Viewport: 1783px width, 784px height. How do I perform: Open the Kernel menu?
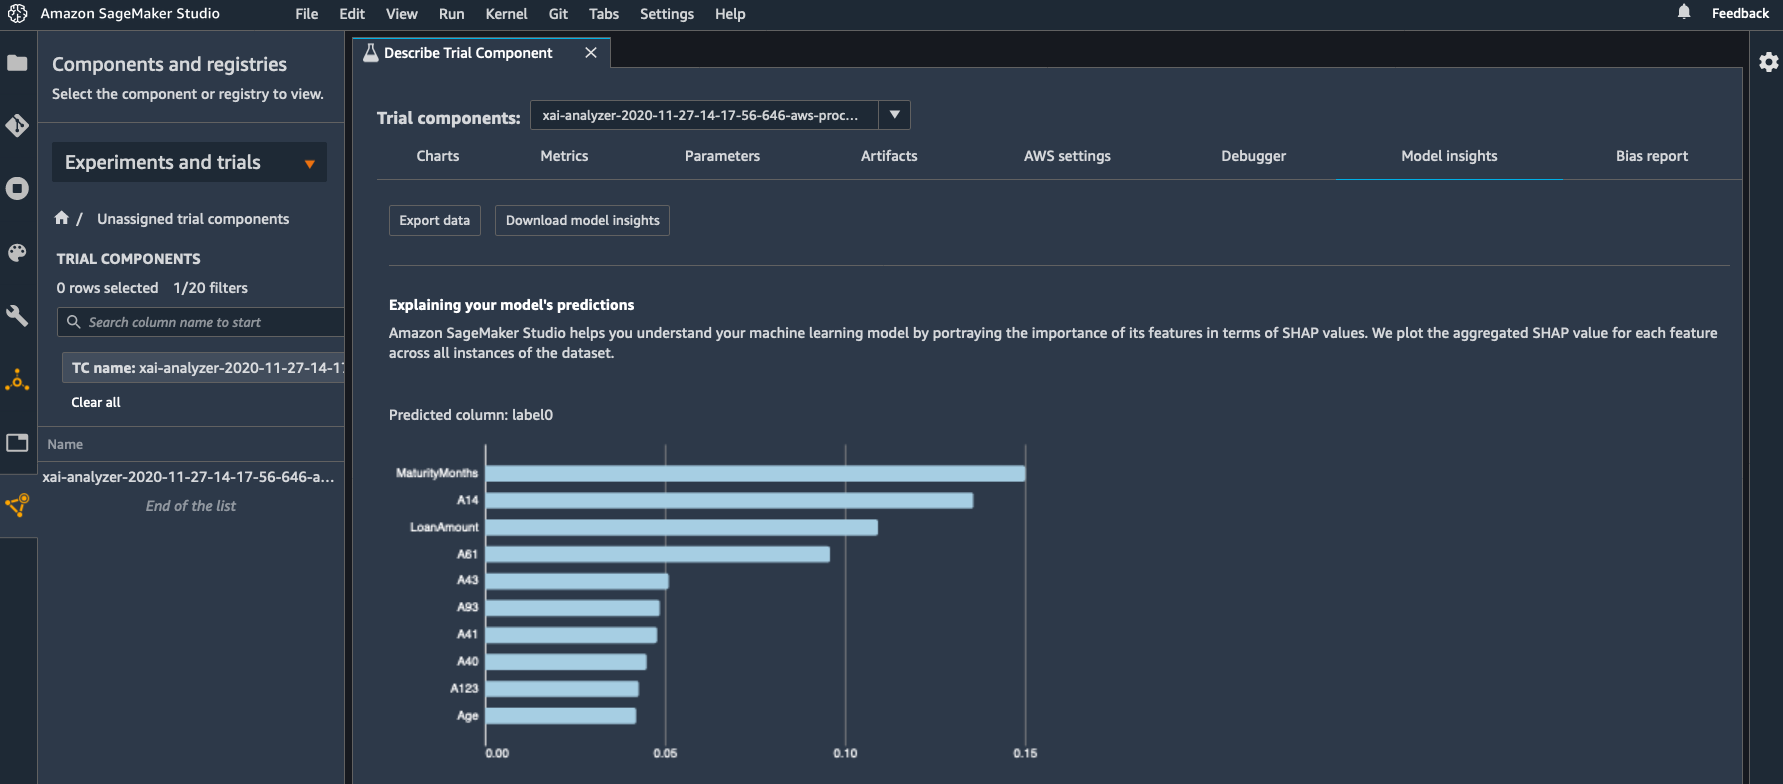pyautogui.click(x=506, y=14)
